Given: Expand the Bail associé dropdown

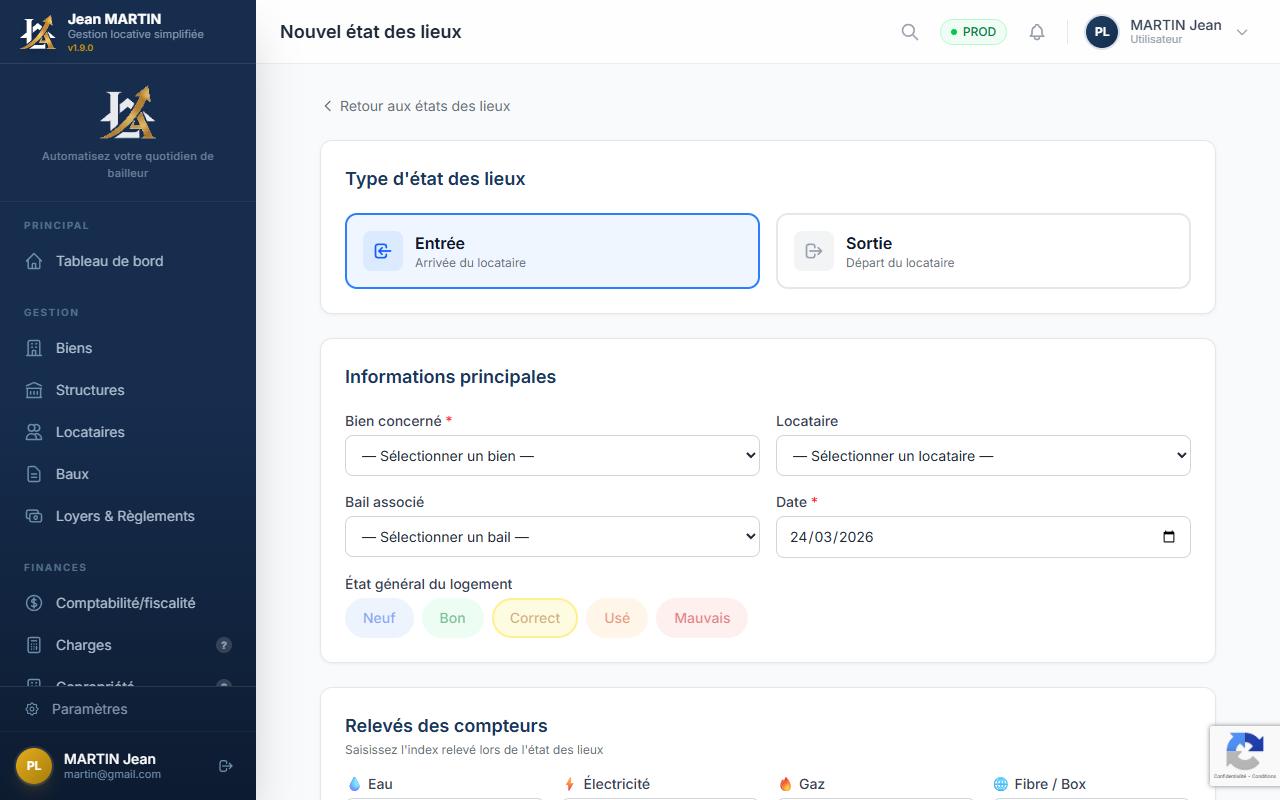Looking at the screenshot, I should (552, 537).
